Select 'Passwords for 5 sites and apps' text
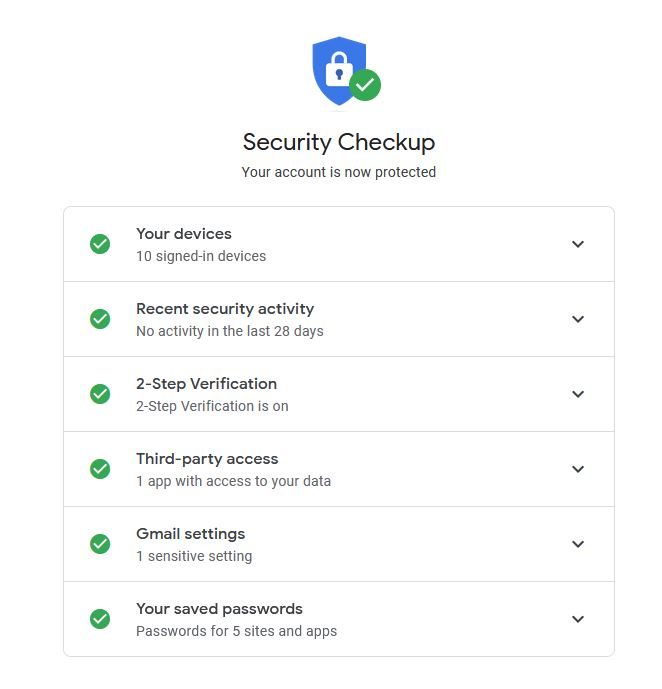This screenshot has width=662, height=689. coord(236,631)
